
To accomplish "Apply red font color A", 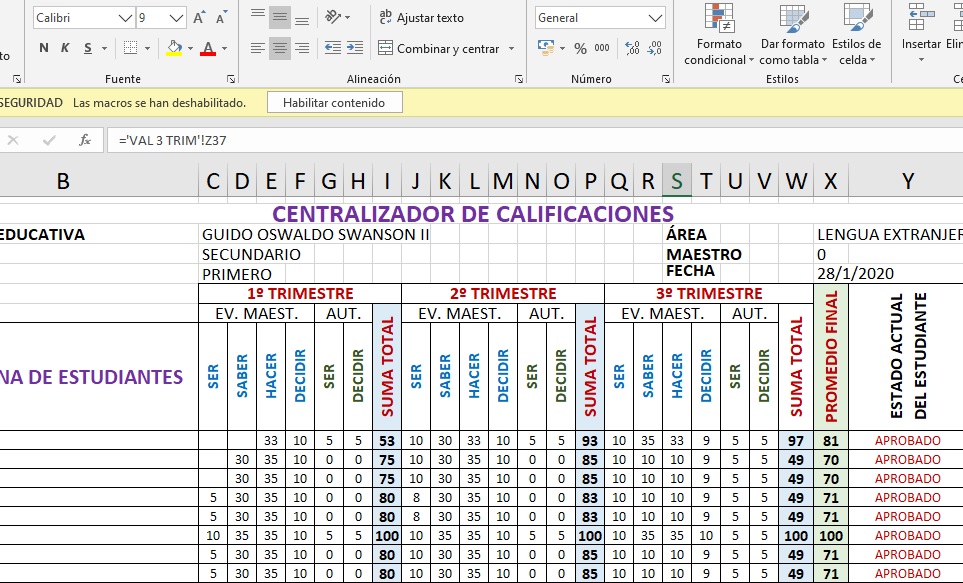I will [x=208, y=48].
